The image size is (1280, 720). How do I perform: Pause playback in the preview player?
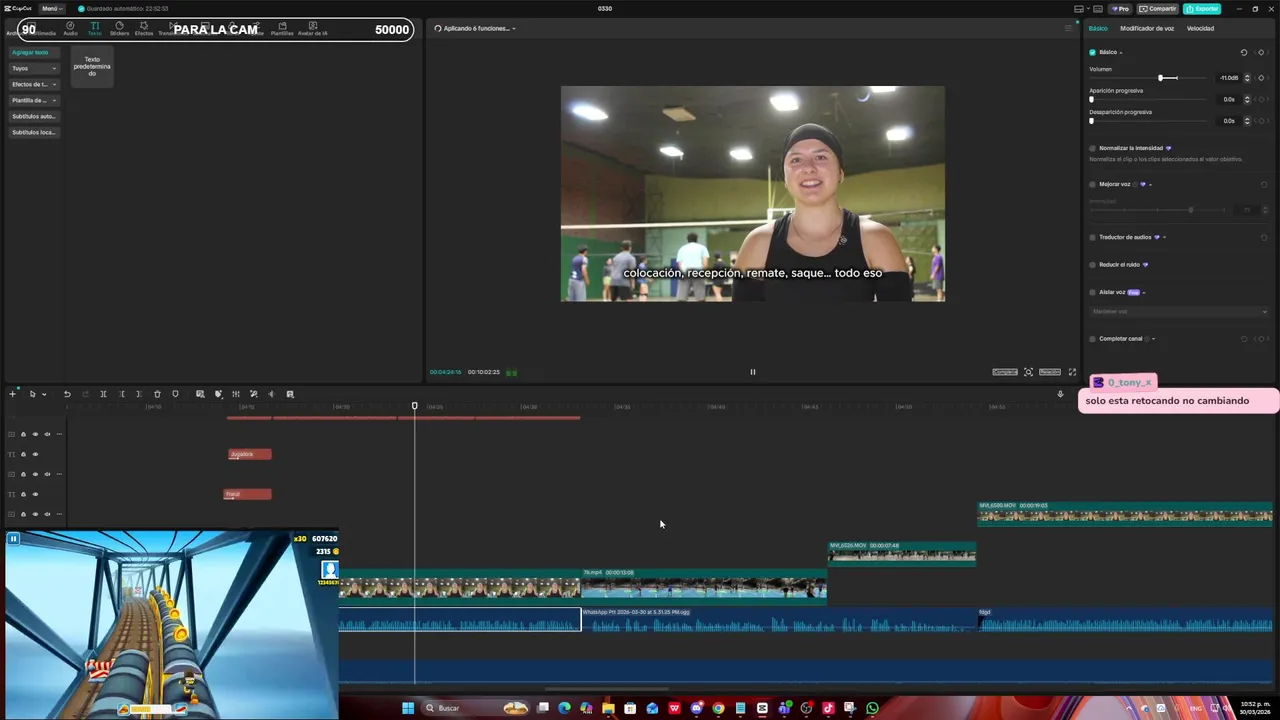[753, 372]
